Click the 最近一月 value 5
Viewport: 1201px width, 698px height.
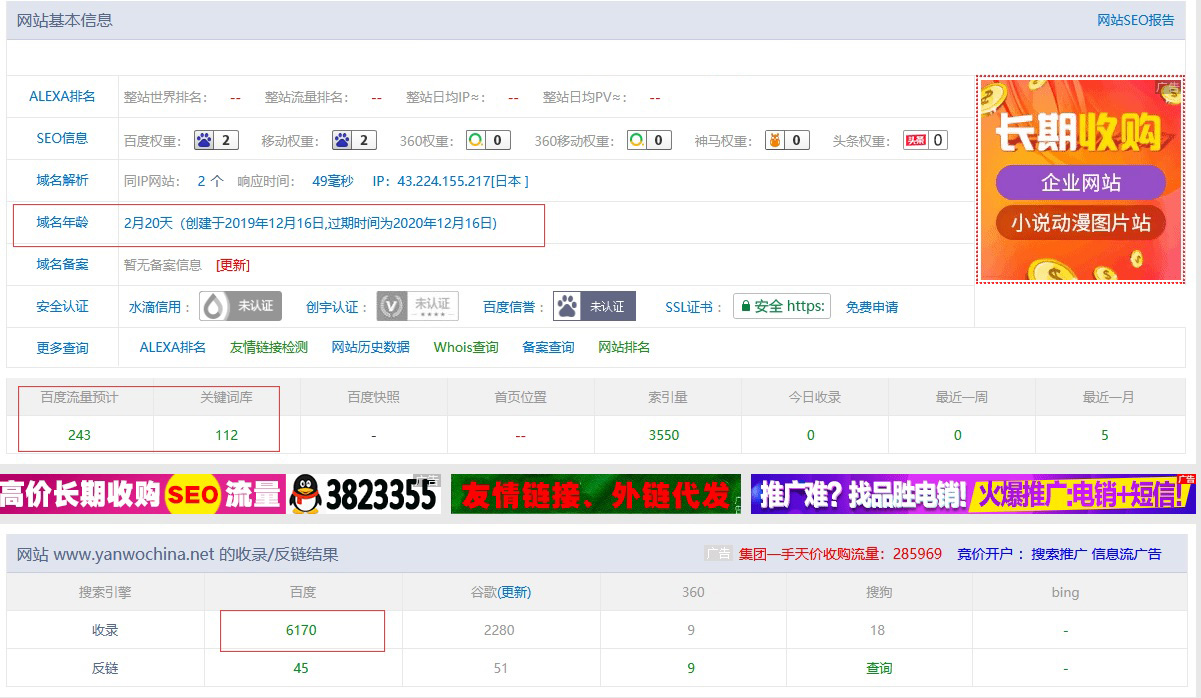(x=1105, y=435)
